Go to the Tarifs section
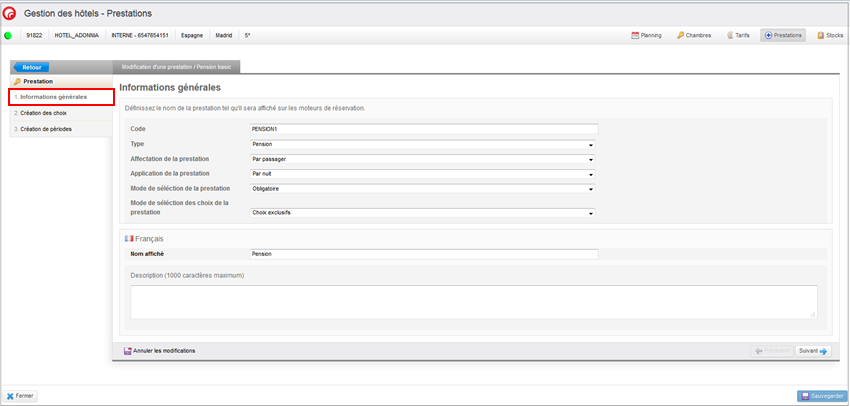850x406 pixels. click(737, 35)
